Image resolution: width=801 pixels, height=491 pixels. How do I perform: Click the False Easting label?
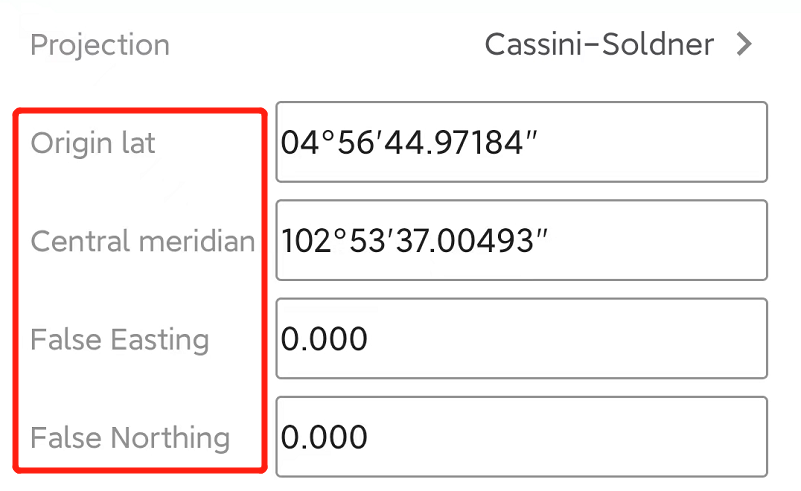tap(120, 339)
